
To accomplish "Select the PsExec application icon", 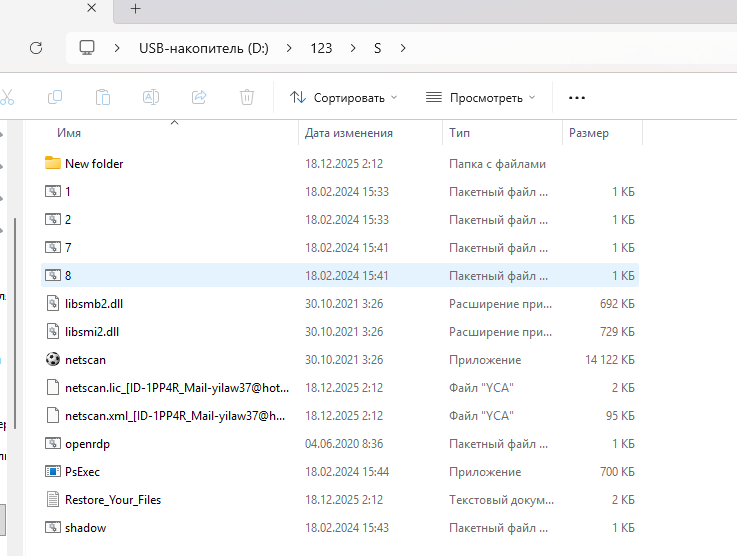I will [53, 471].
